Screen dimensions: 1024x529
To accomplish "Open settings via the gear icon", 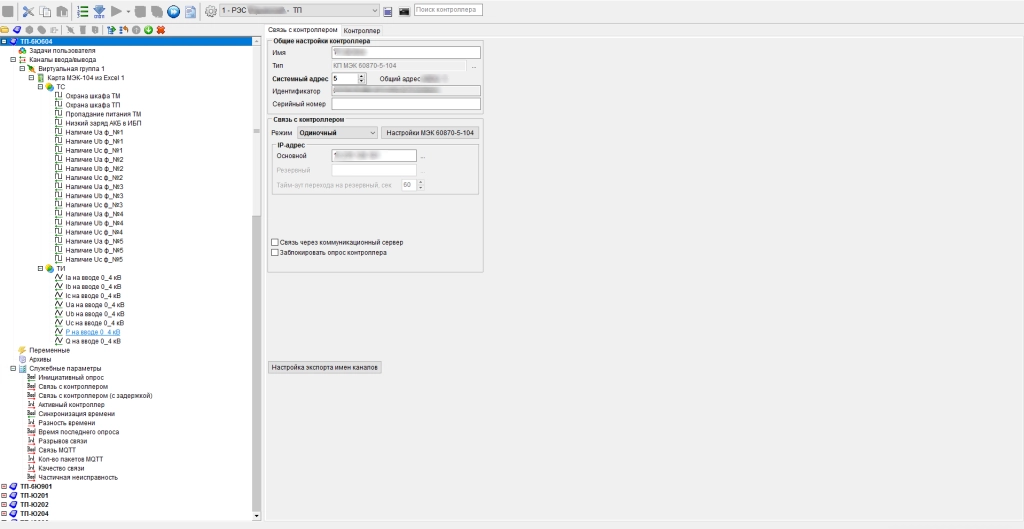I will click(x=210, y=11).
